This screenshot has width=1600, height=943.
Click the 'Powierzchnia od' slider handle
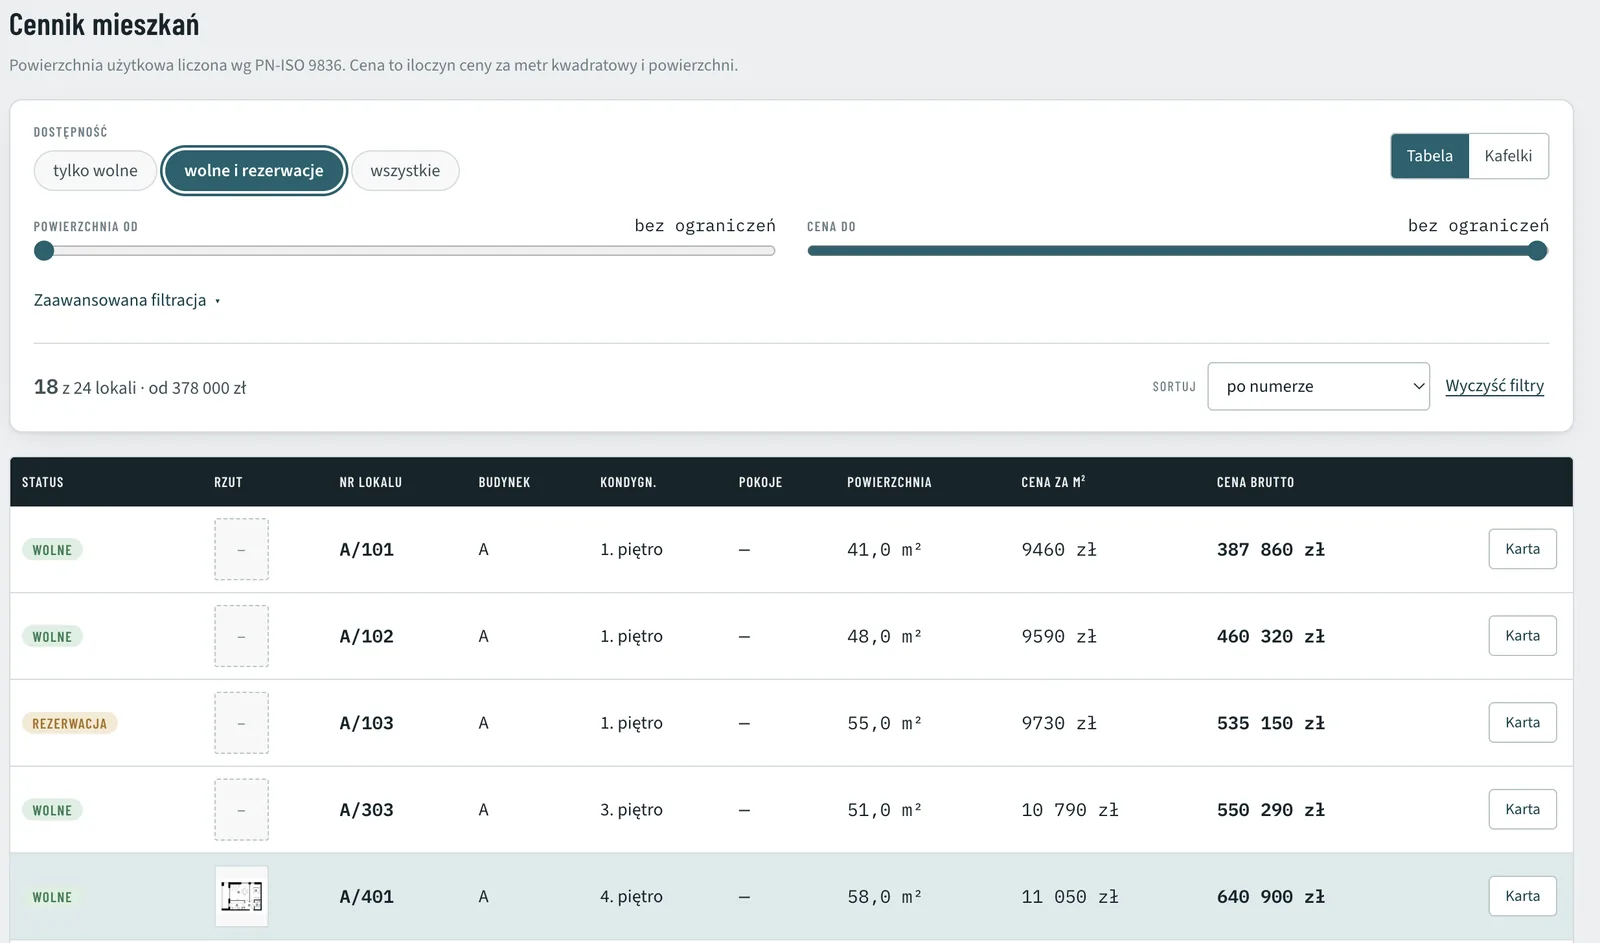[44, 251]
